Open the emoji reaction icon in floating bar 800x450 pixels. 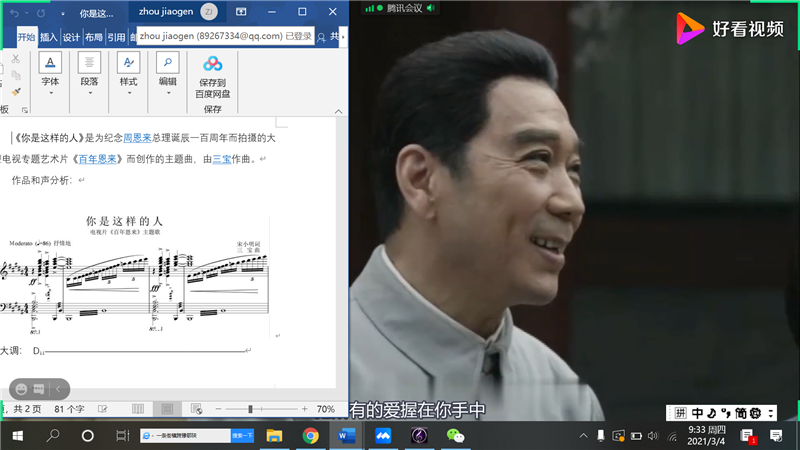[19, 388]
